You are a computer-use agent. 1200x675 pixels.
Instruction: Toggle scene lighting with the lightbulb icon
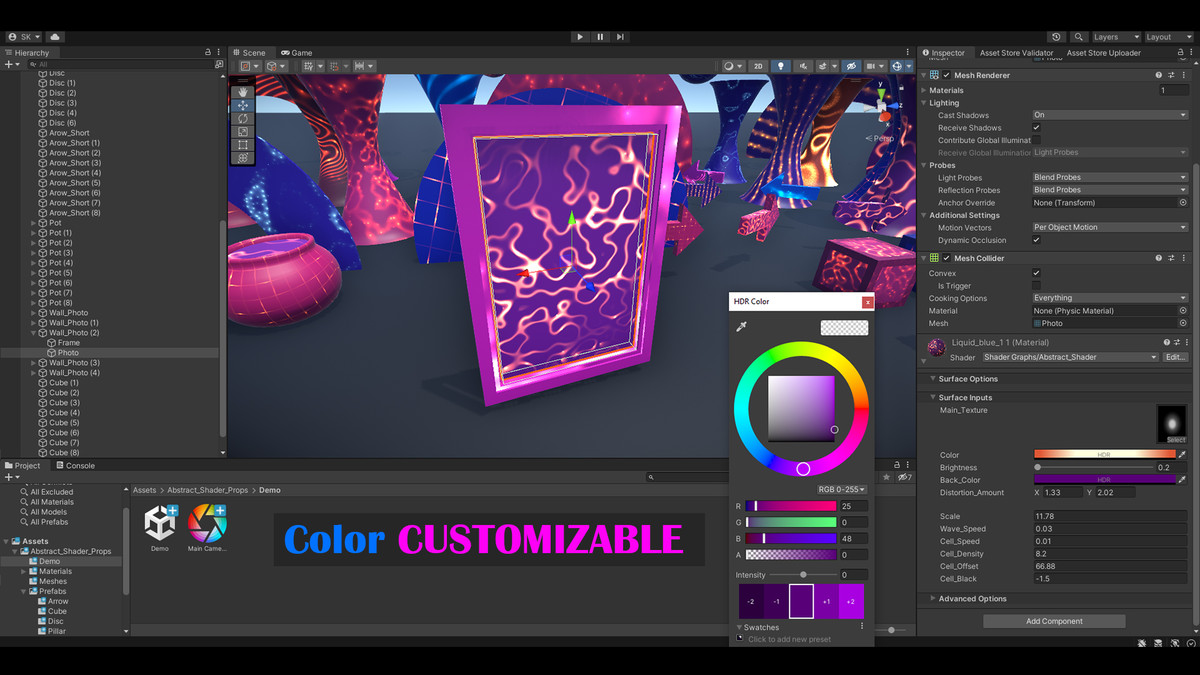click(781, 66)
